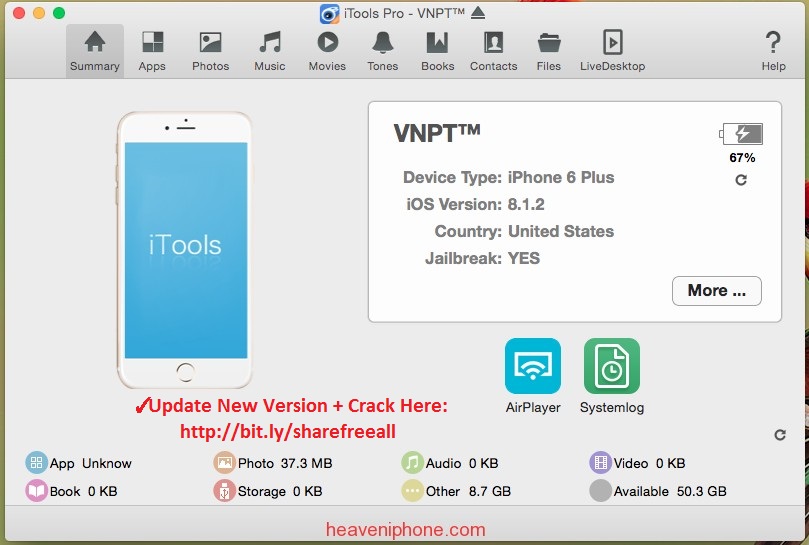Click Video 0 KB text

(x=649, y=463)
